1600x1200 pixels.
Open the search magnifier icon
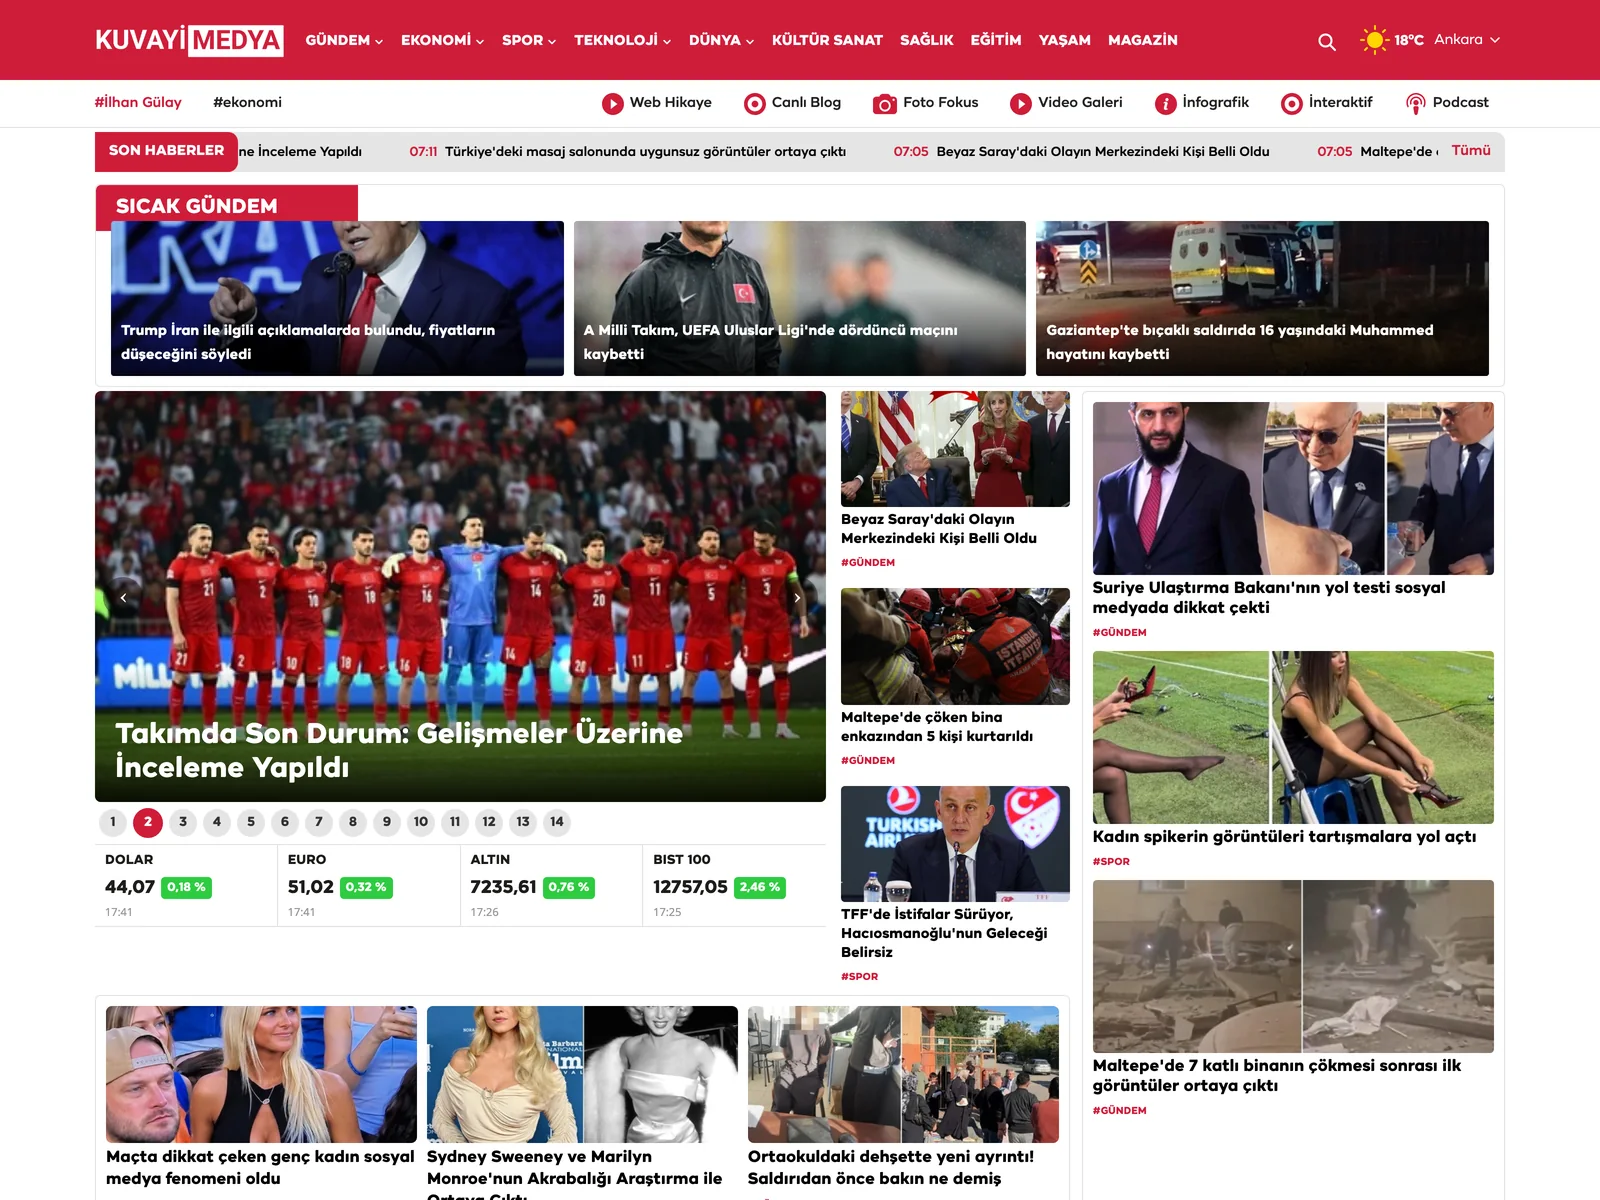1326,41
